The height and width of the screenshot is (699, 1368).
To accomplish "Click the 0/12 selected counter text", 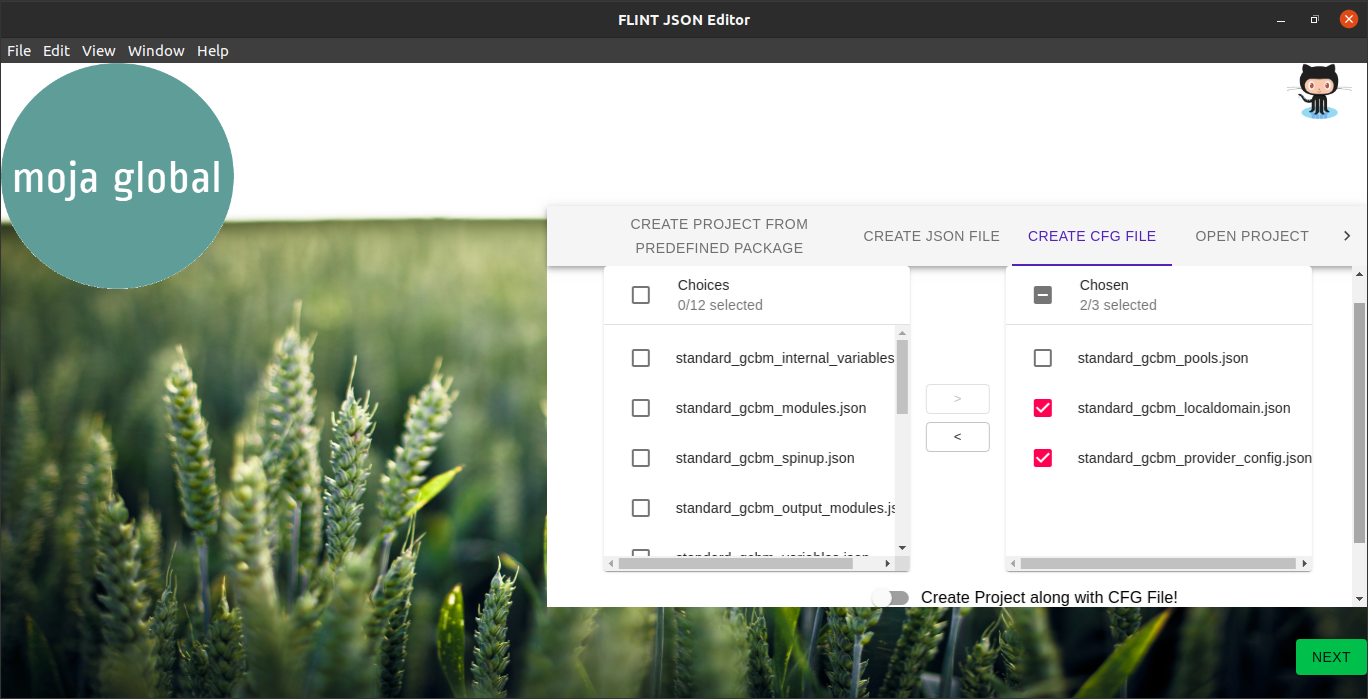I will (720, 305).
